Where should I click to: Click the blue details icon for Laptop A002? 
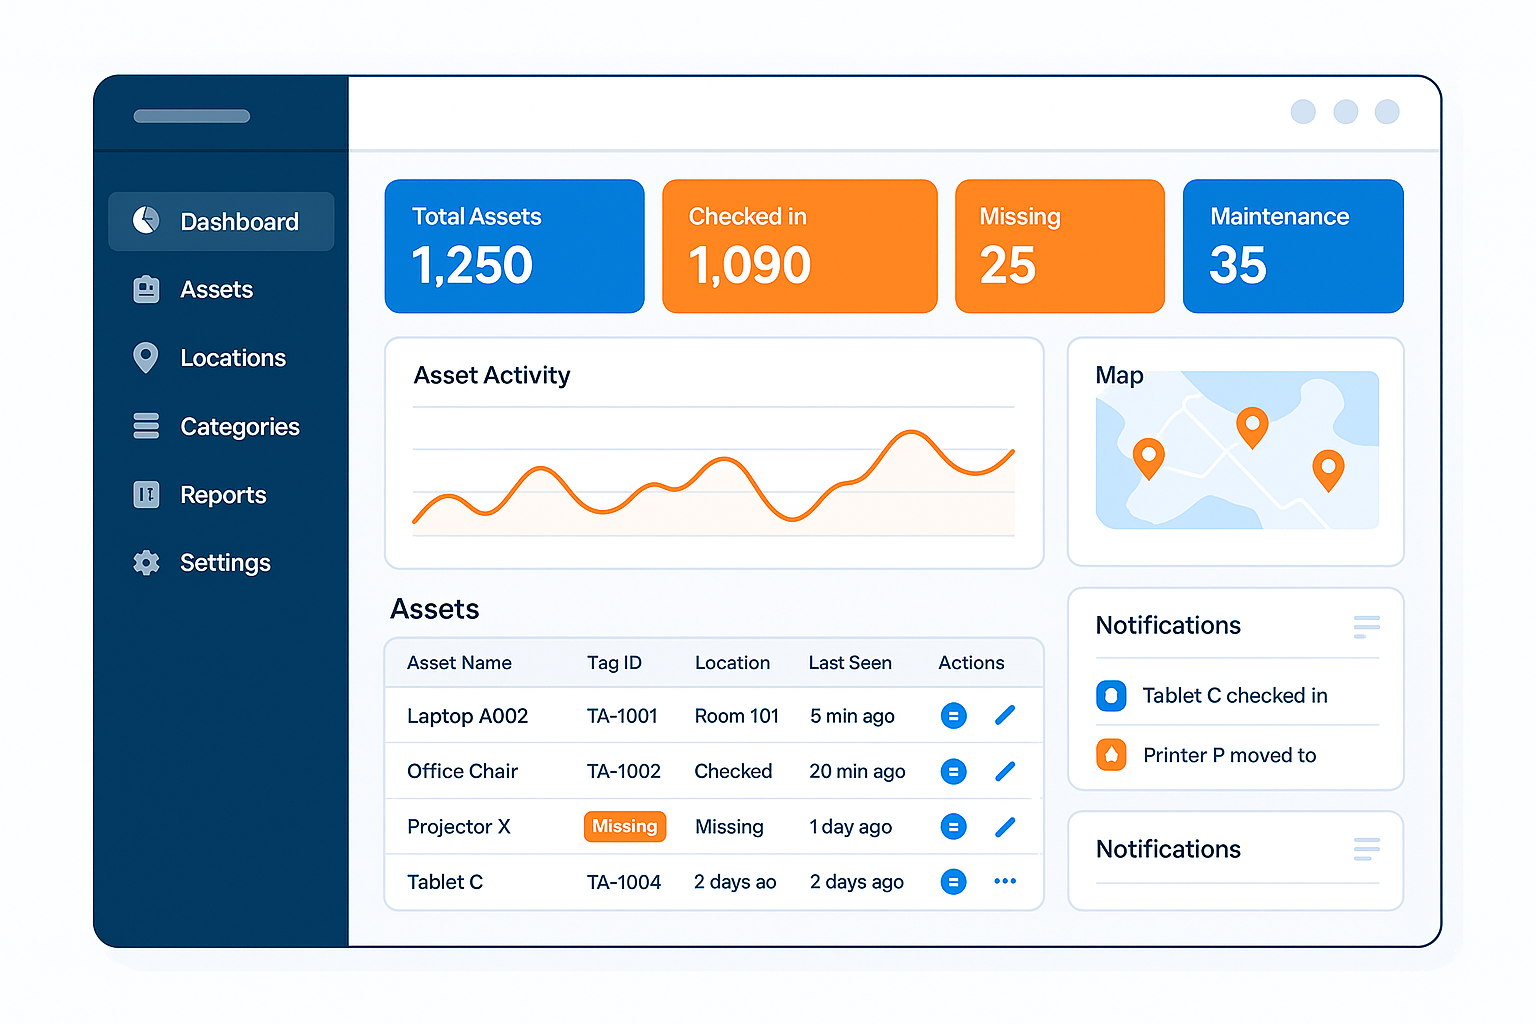953,716
